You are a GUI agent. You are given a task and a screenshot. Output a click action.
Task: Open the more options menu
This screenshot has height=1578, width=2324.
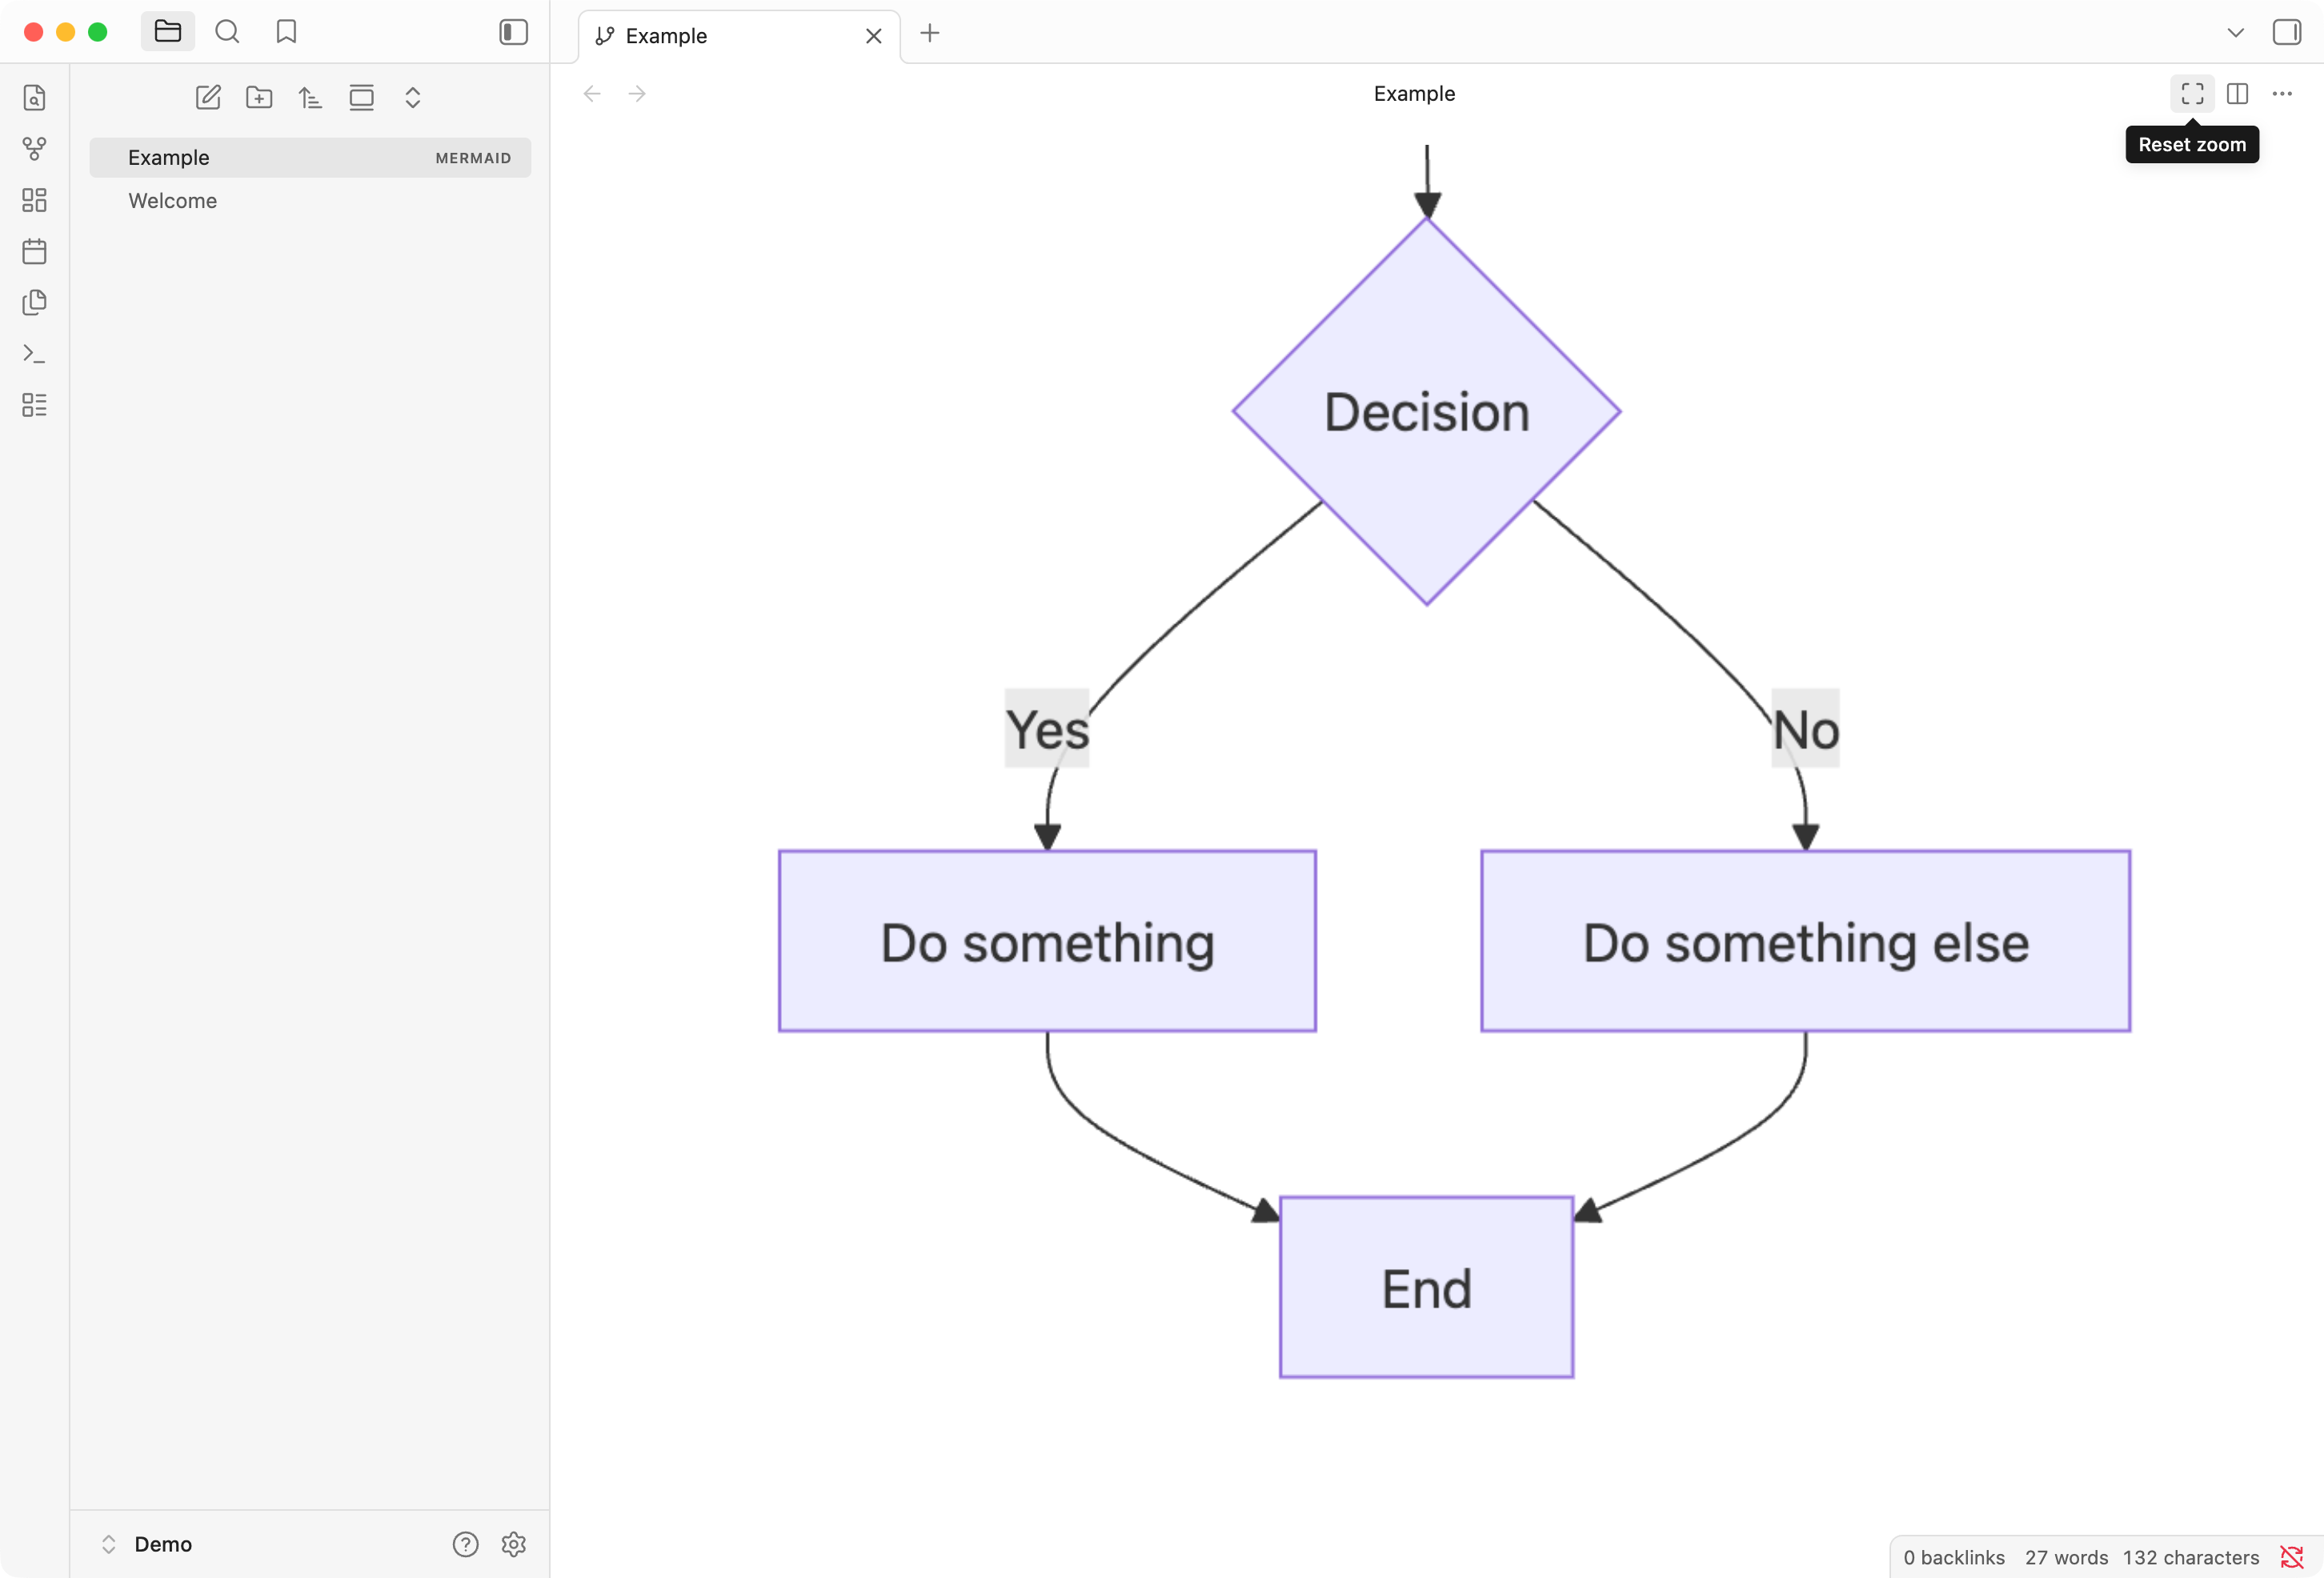coord(2282,94)
